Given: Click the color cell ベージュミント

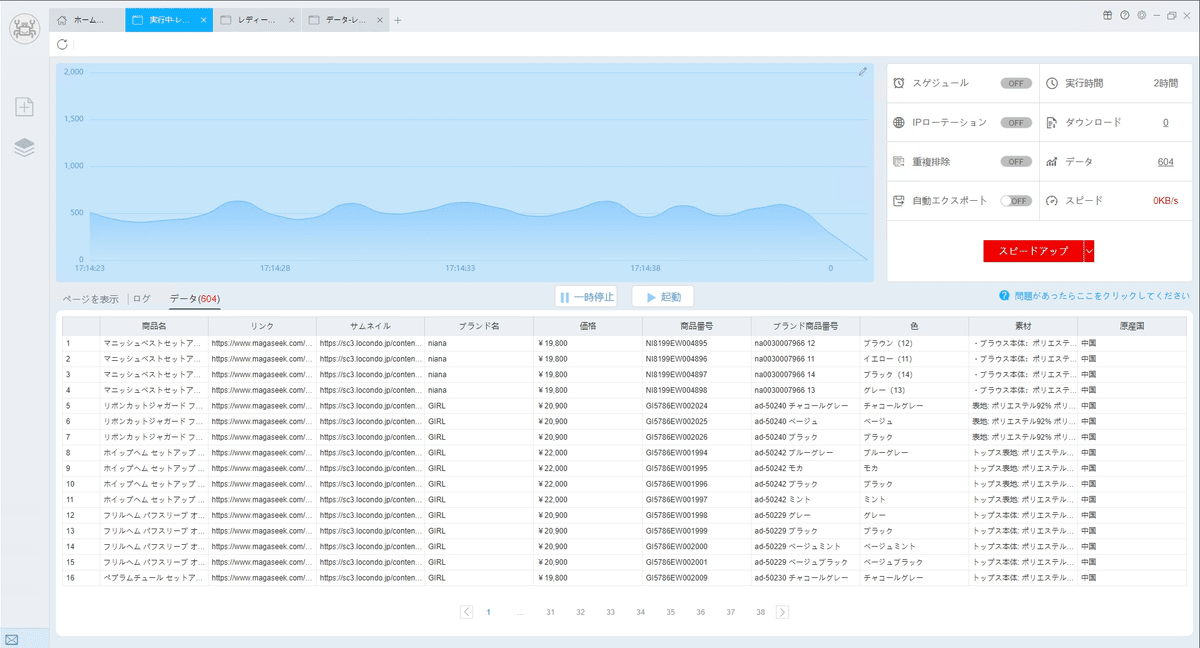Looking at the screenshot, I should 914,546.
